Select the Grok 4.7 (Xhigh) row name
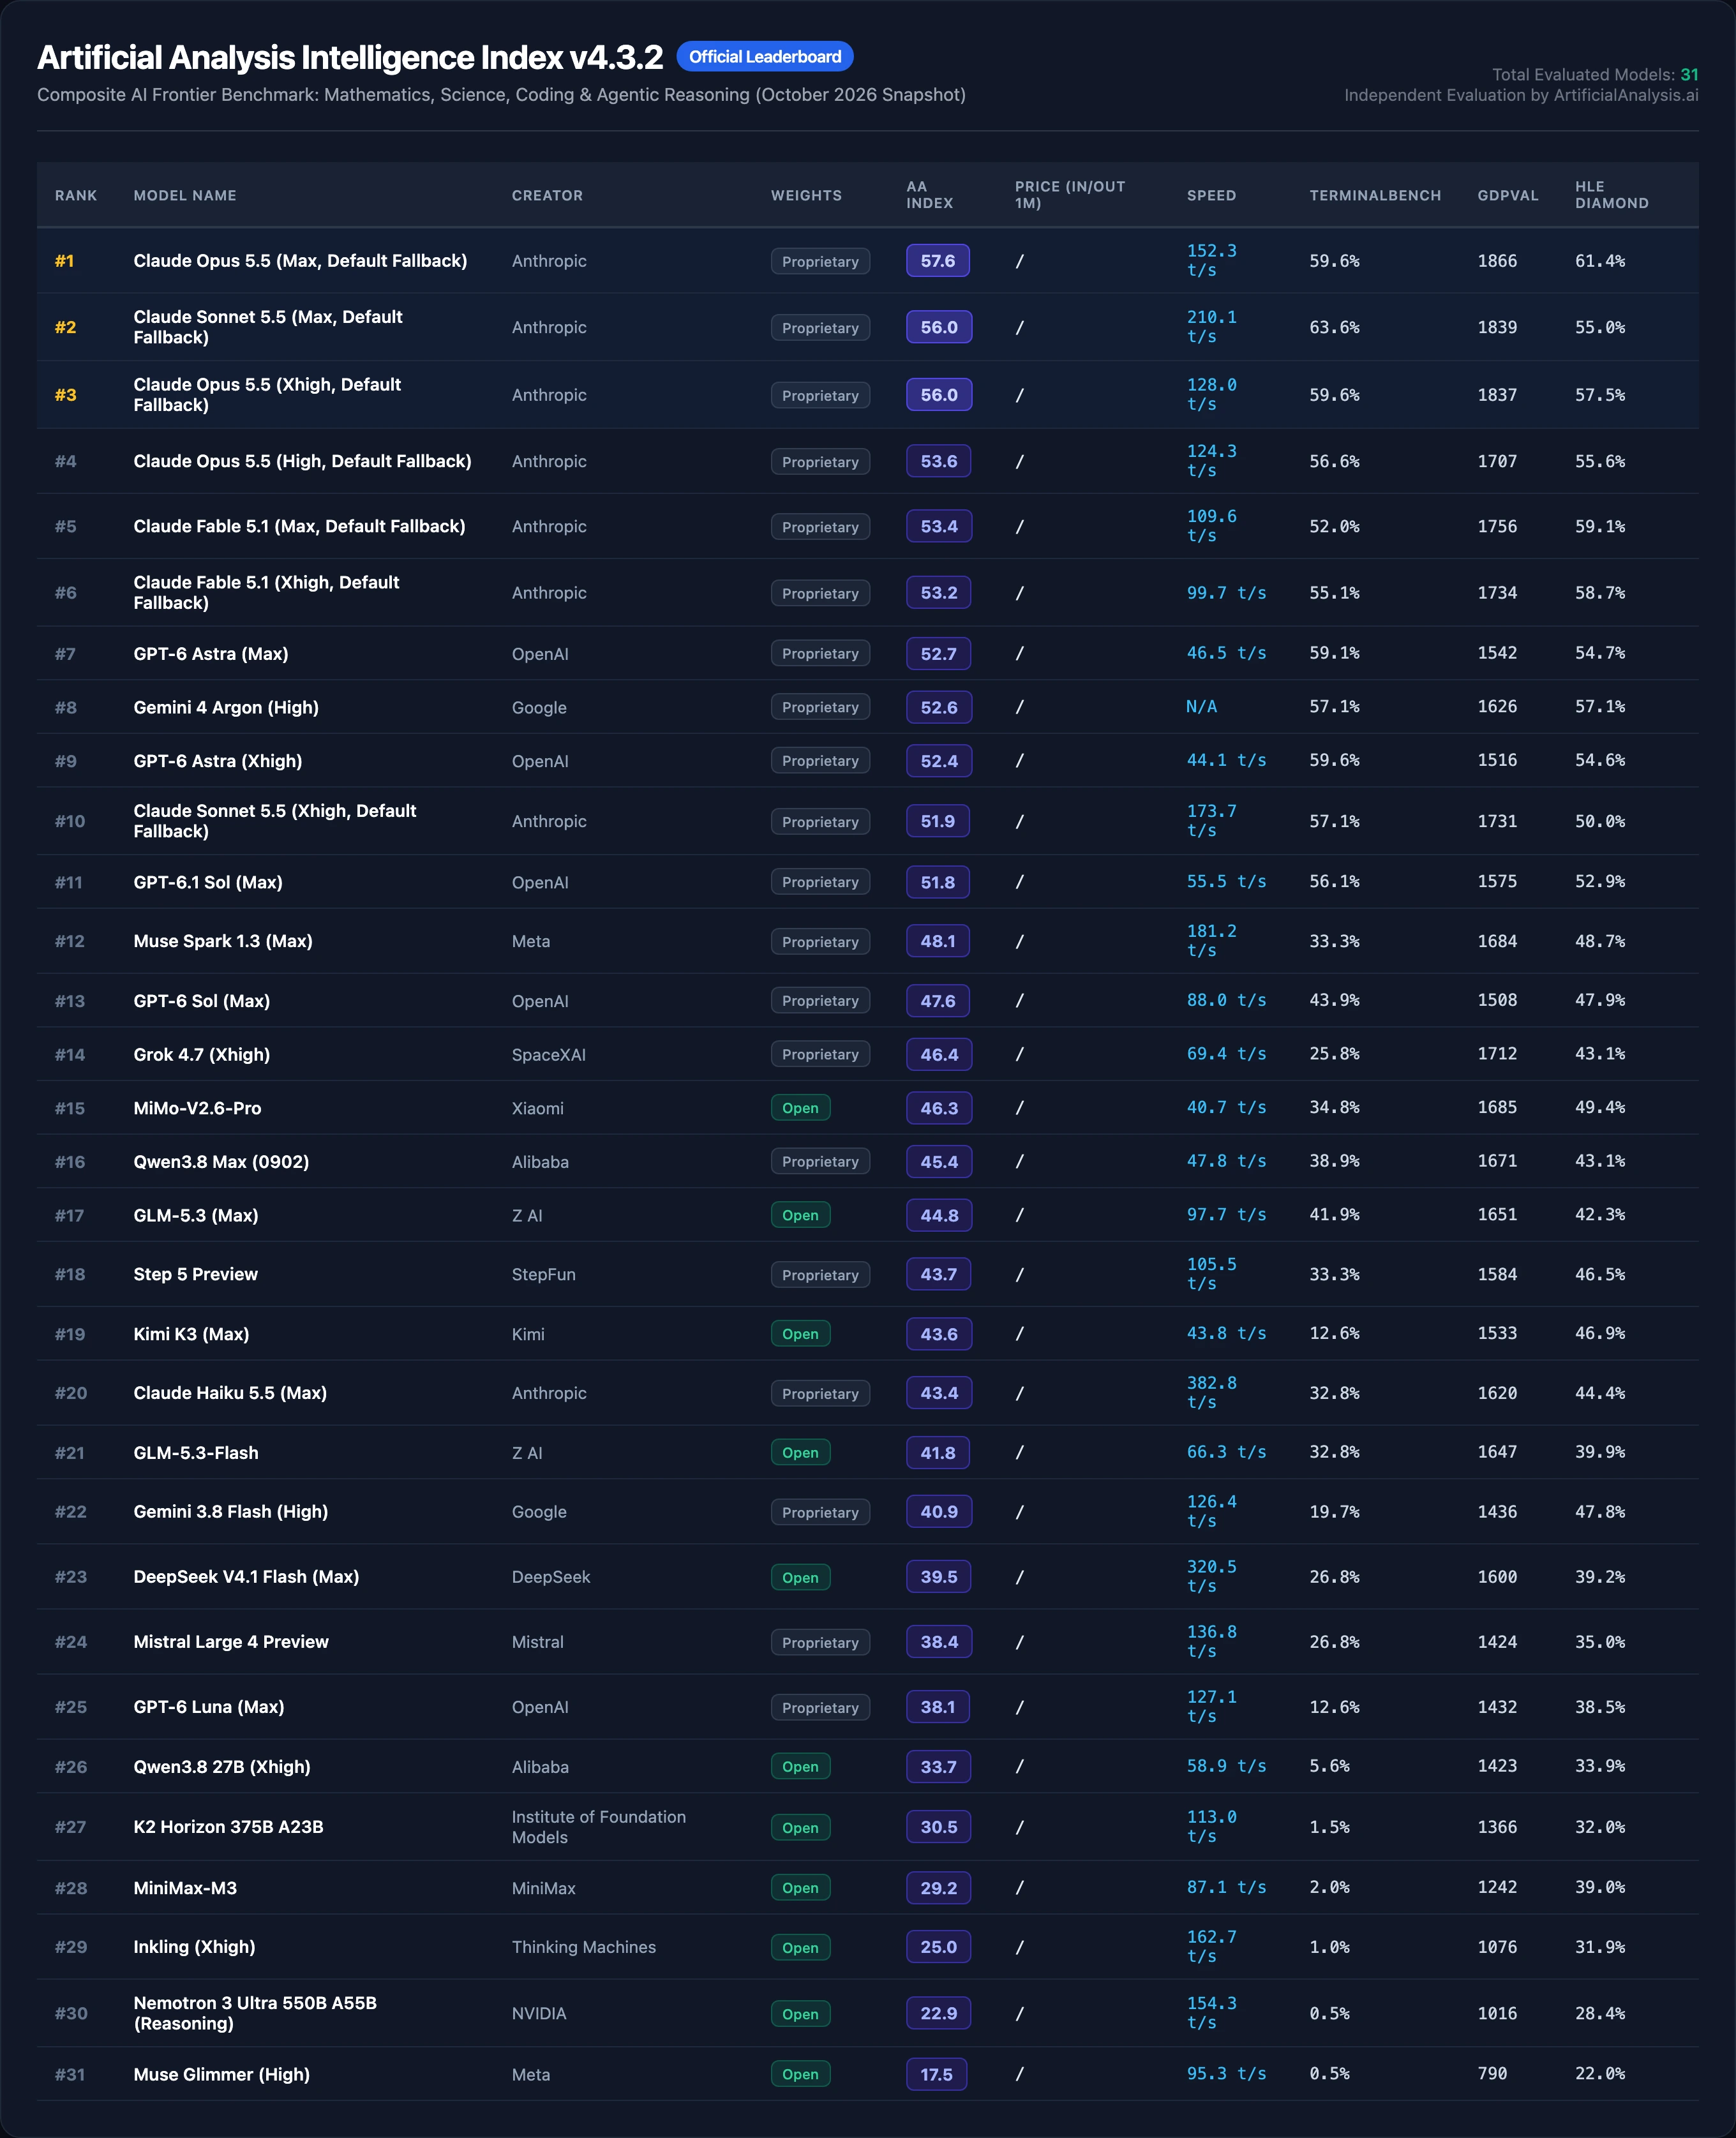 (202, 1054)
